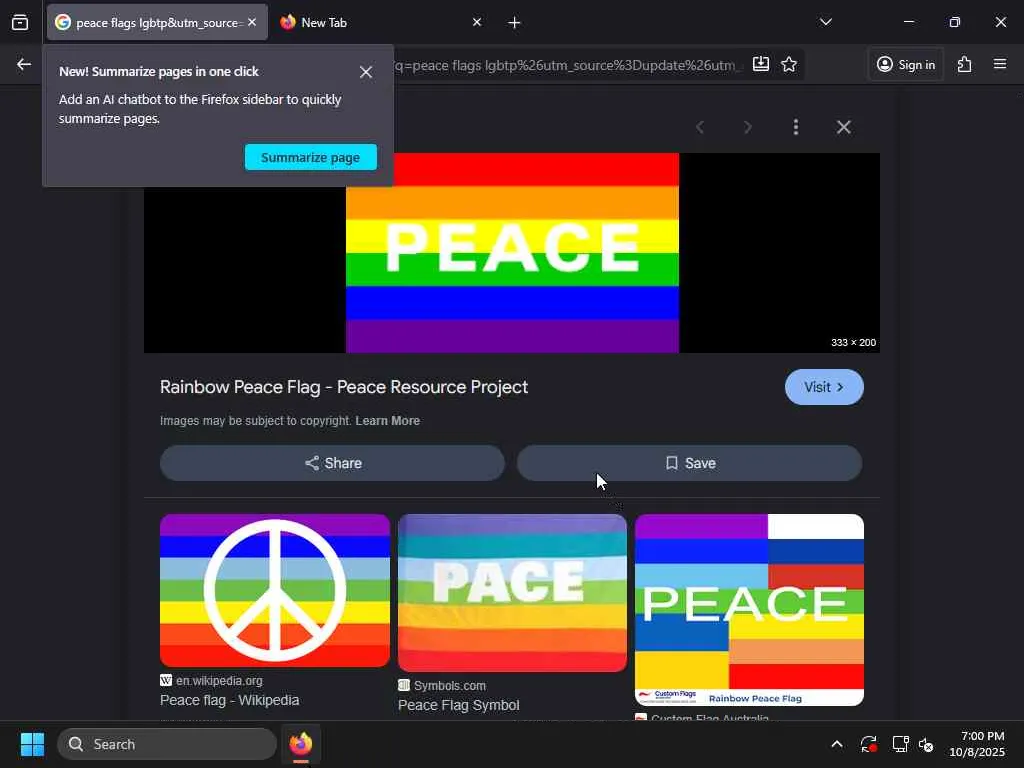Show previous image with left chevron

[x=700, y=127]
